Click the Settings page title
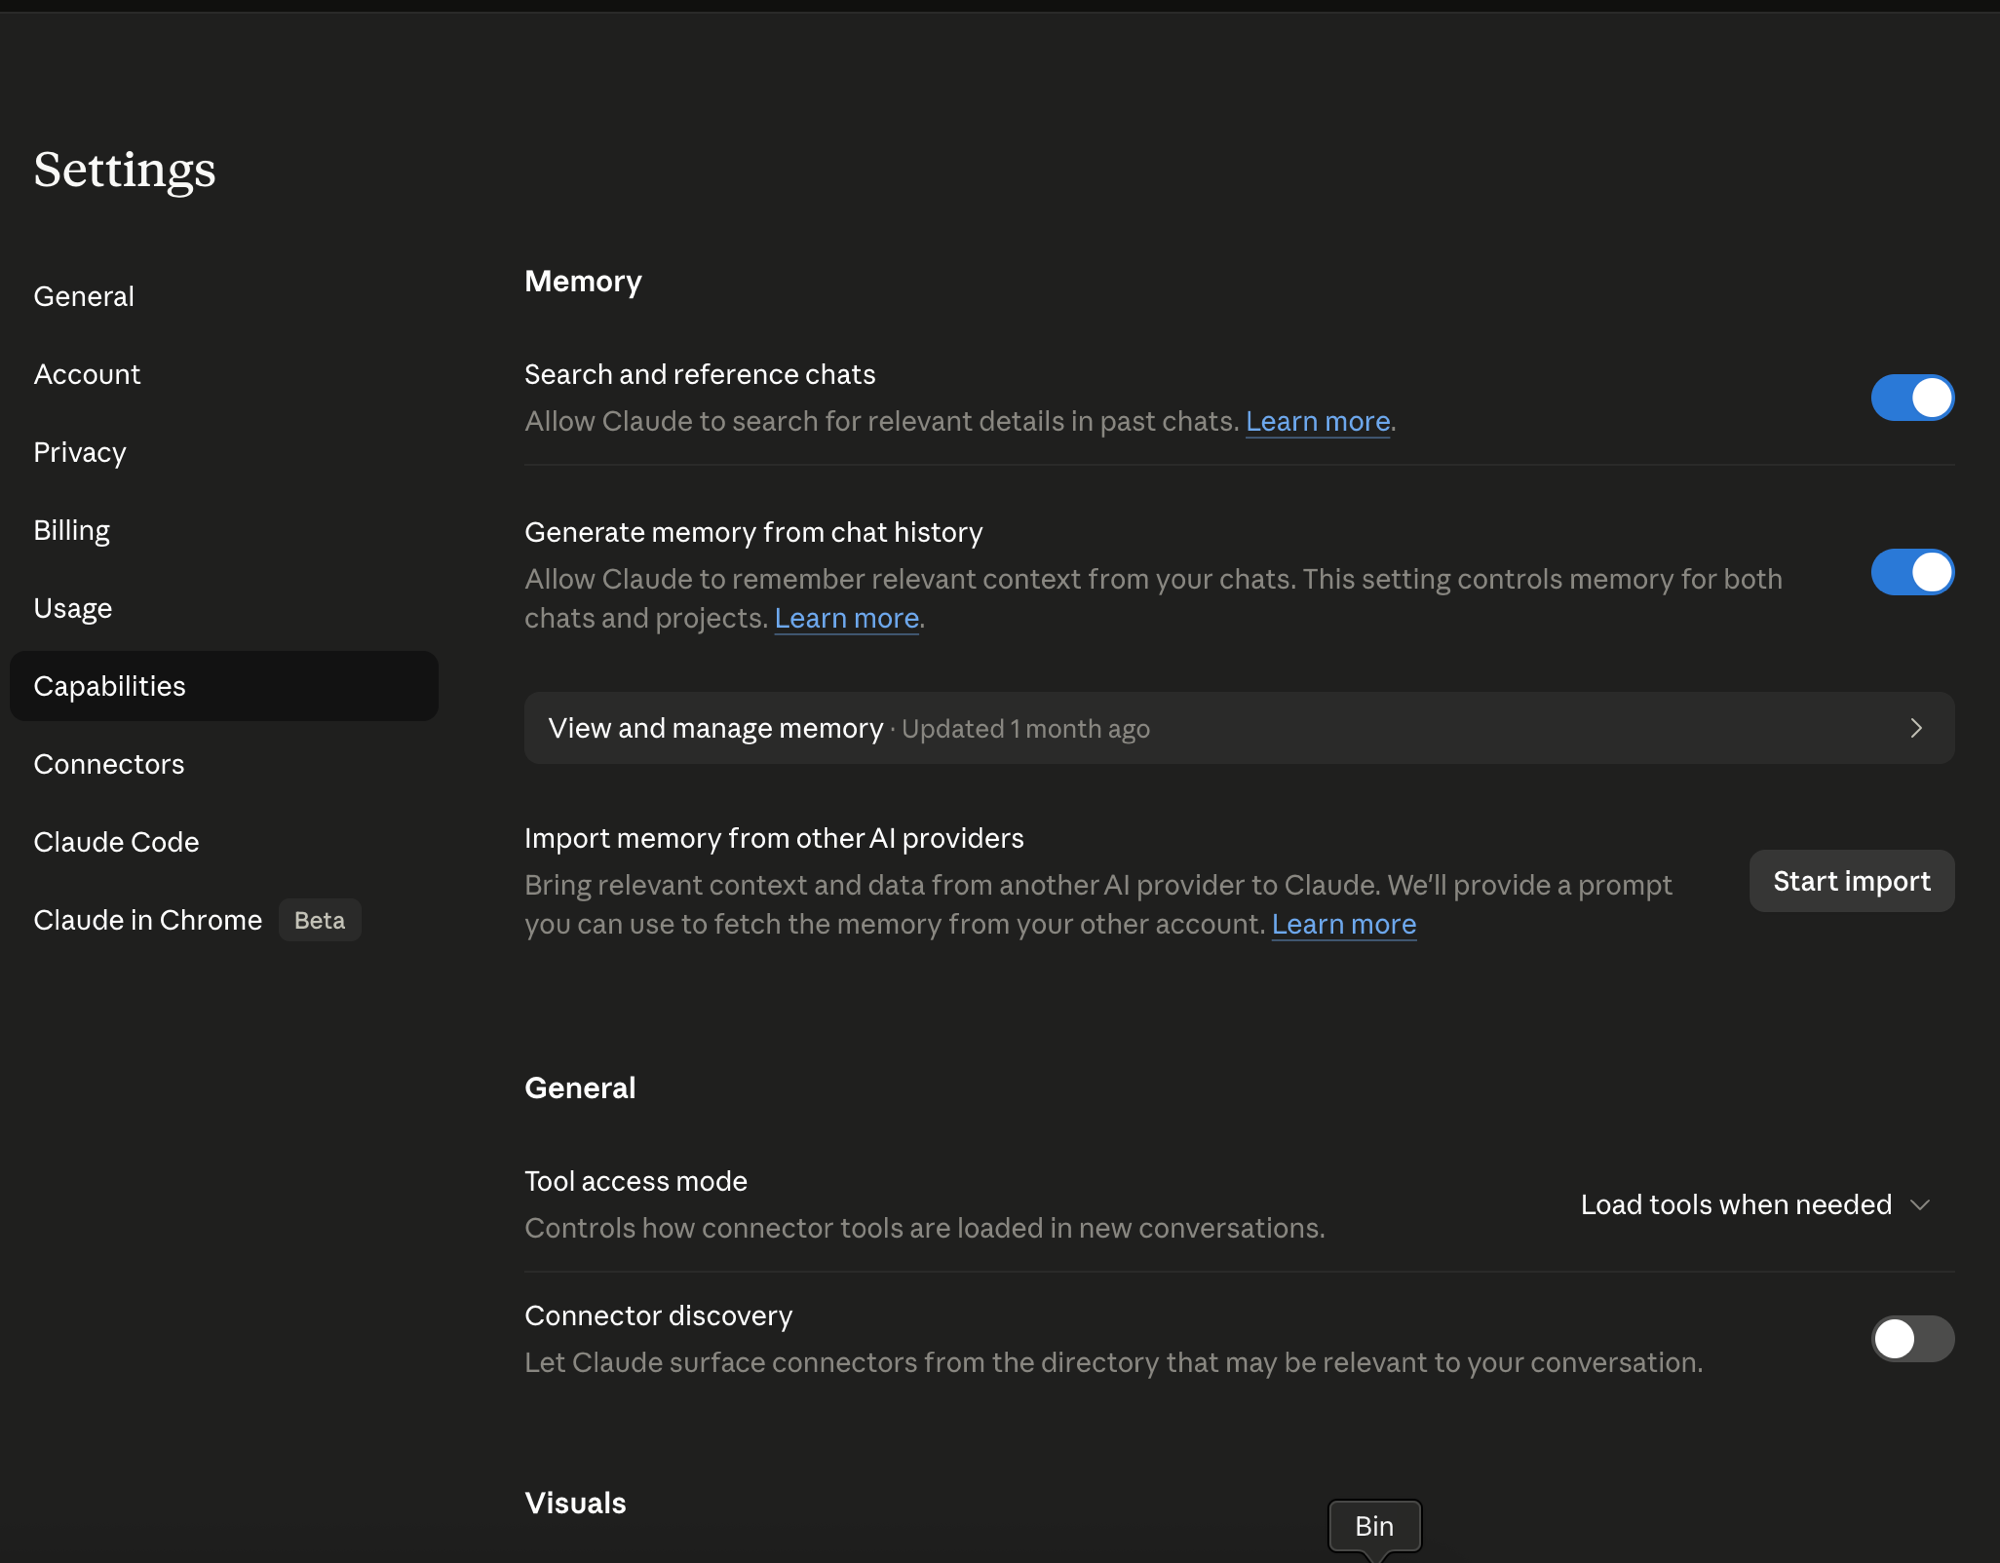This screenshot has height=1563, width=2000. point(124,169)
